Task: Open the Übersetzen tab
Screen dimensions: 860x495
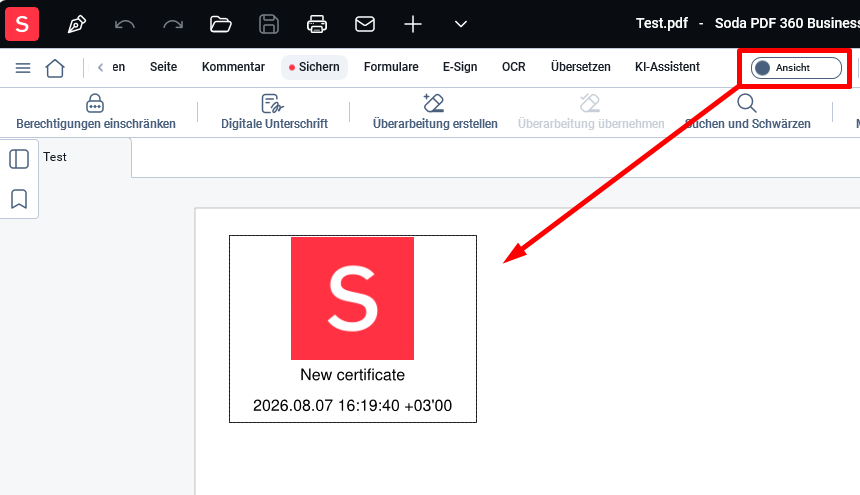Action: coord(580,67)
